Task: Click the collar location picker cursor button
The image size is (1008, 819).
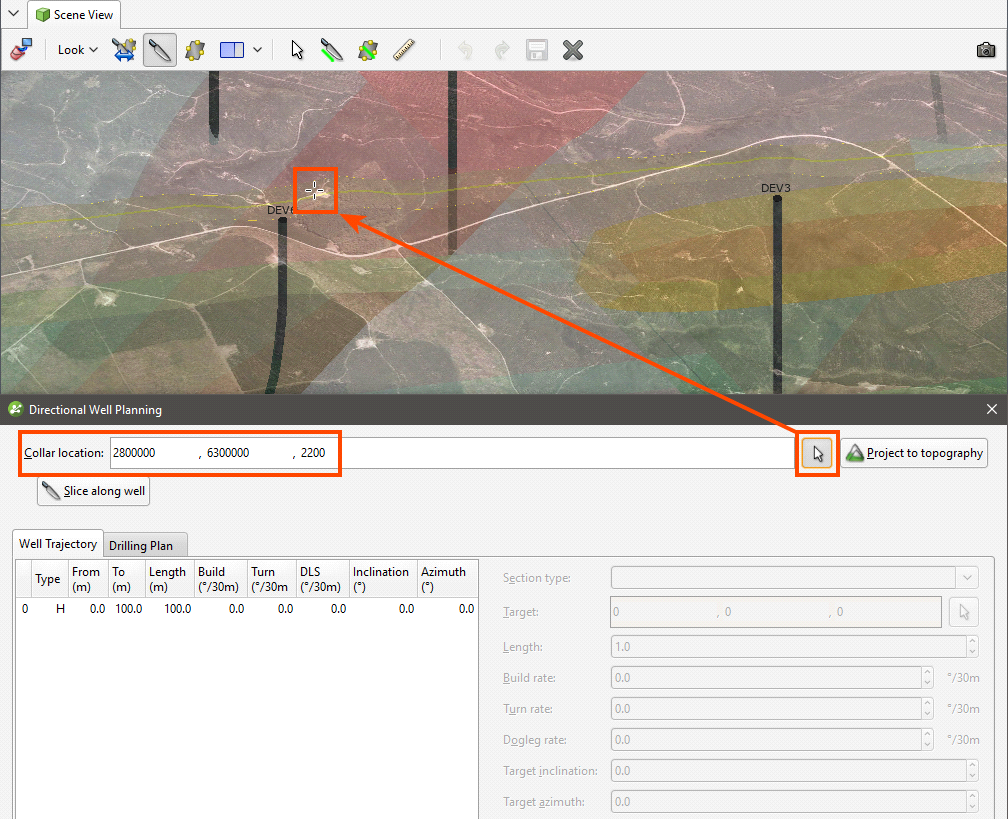Action: point(818,454)
